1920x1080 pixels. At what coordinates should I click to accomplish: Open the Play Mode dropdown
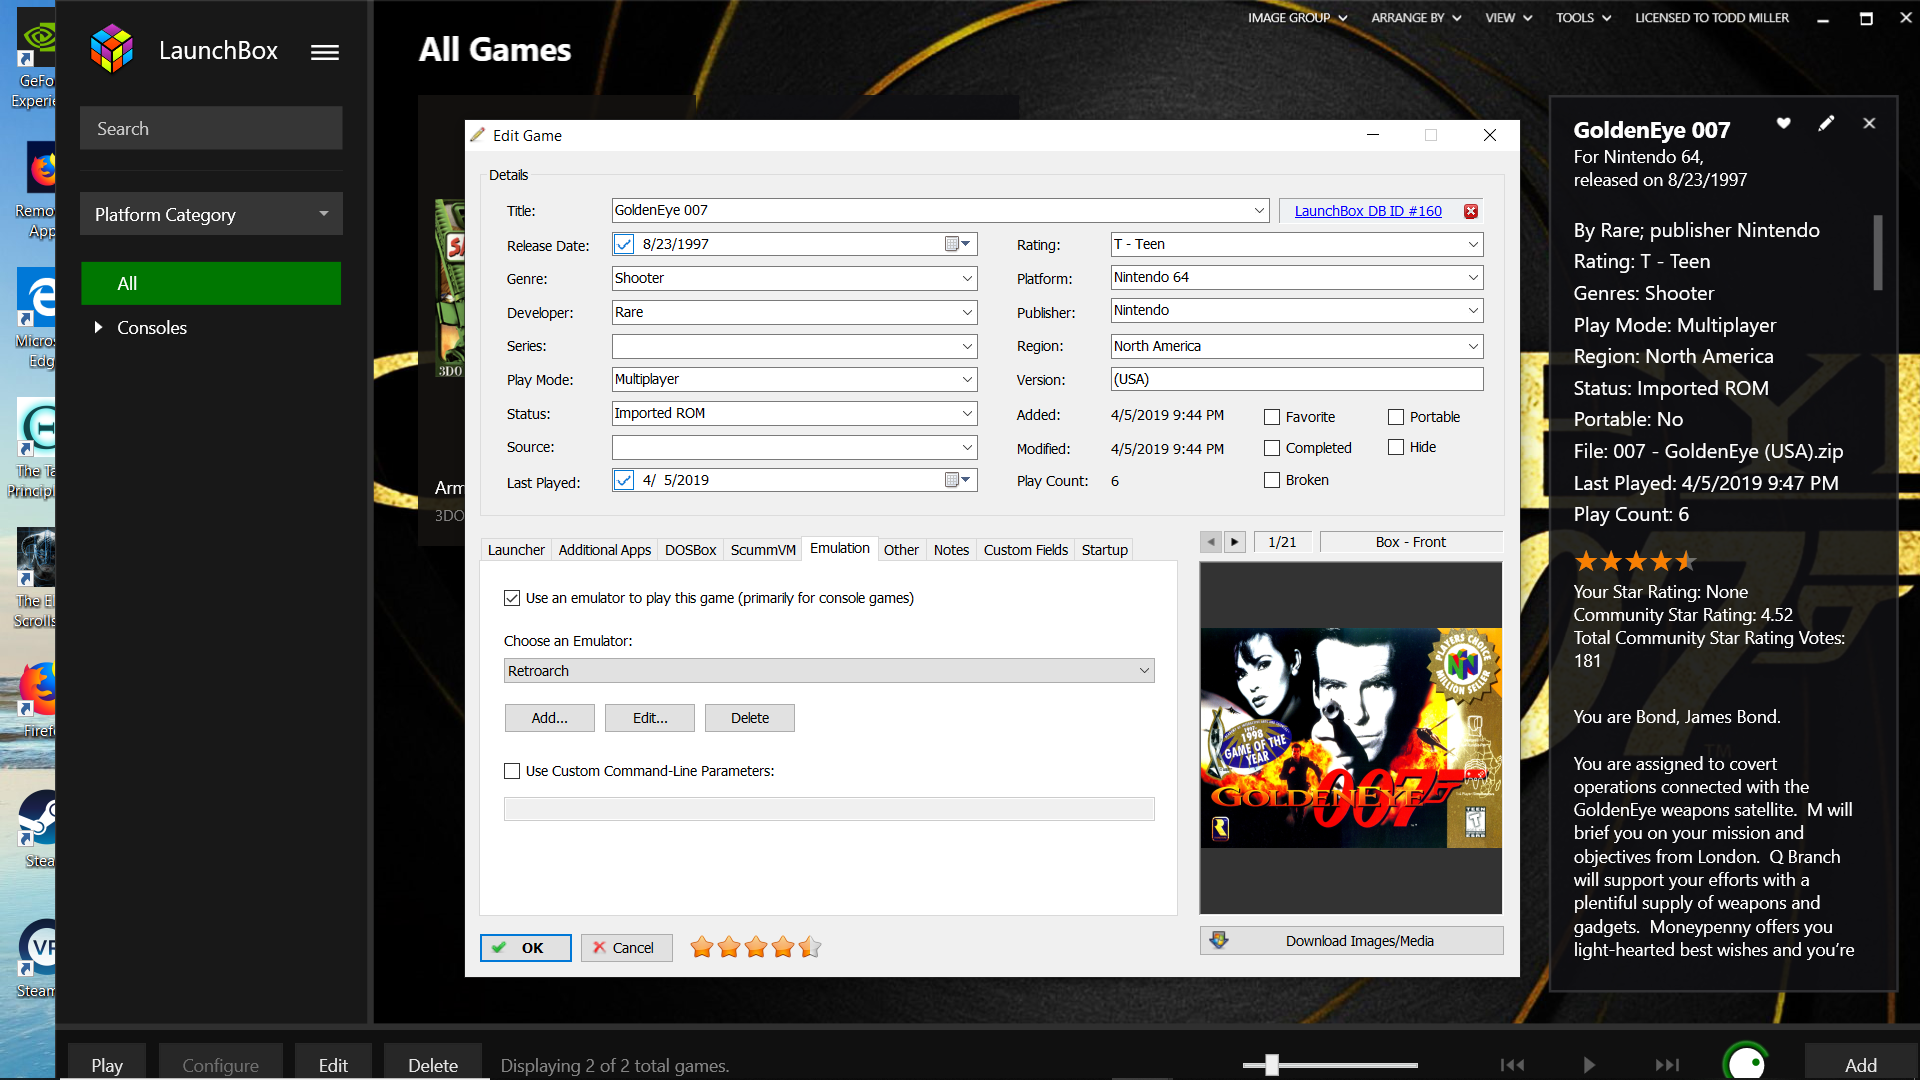point(967,379)
